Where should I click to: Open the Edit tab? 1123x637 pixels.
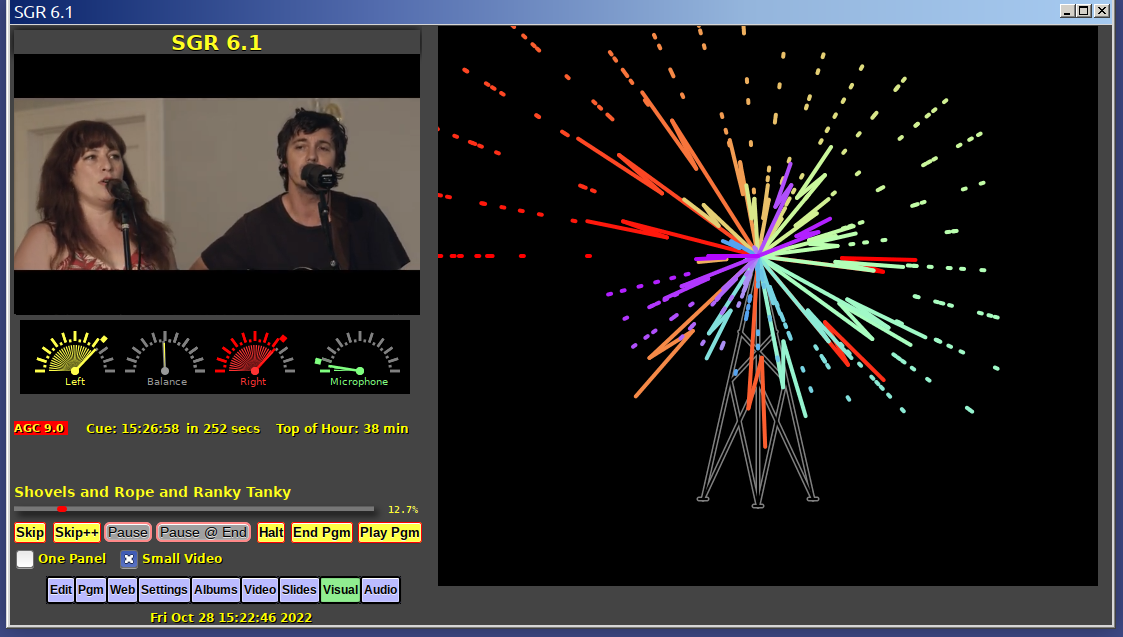(61, 590)
